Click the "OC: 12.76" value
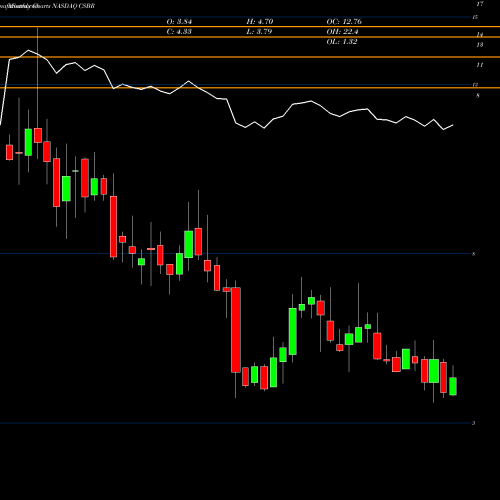Screen dimensions: 500x500 coord(344,22)
